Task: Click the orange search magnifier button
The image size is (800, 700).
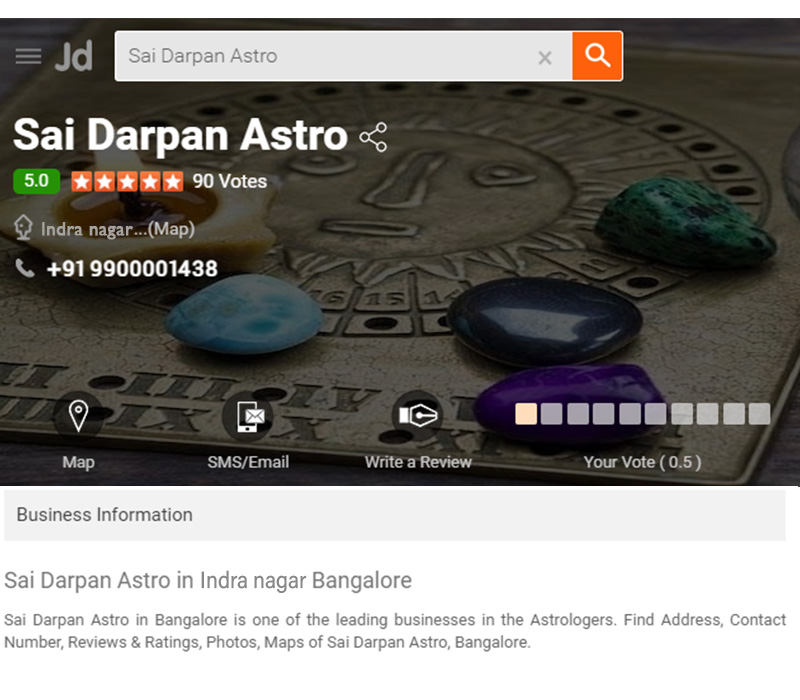Action: (597, 56)
